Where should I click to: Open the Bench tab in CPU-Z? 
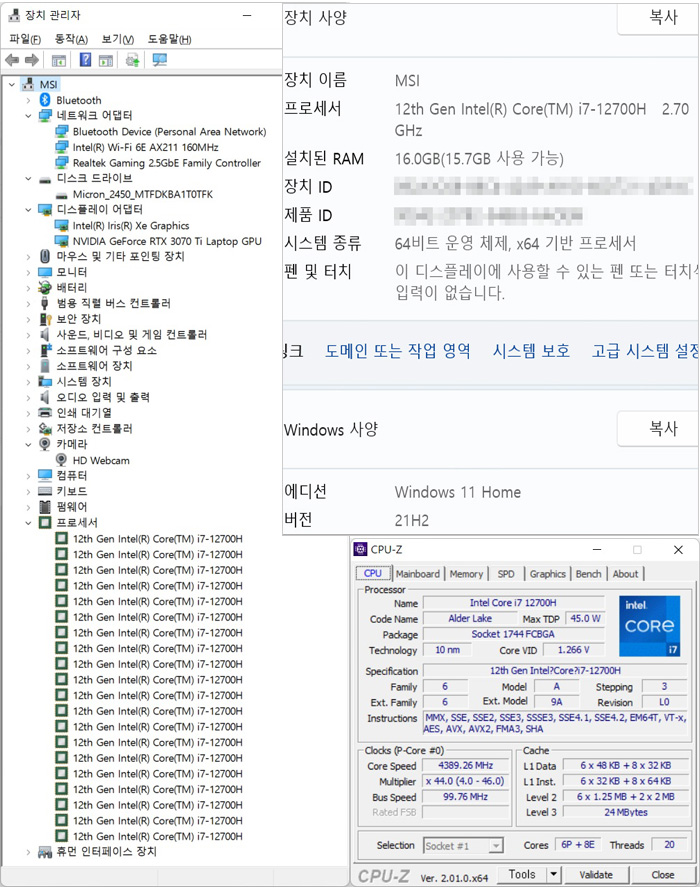588,574
